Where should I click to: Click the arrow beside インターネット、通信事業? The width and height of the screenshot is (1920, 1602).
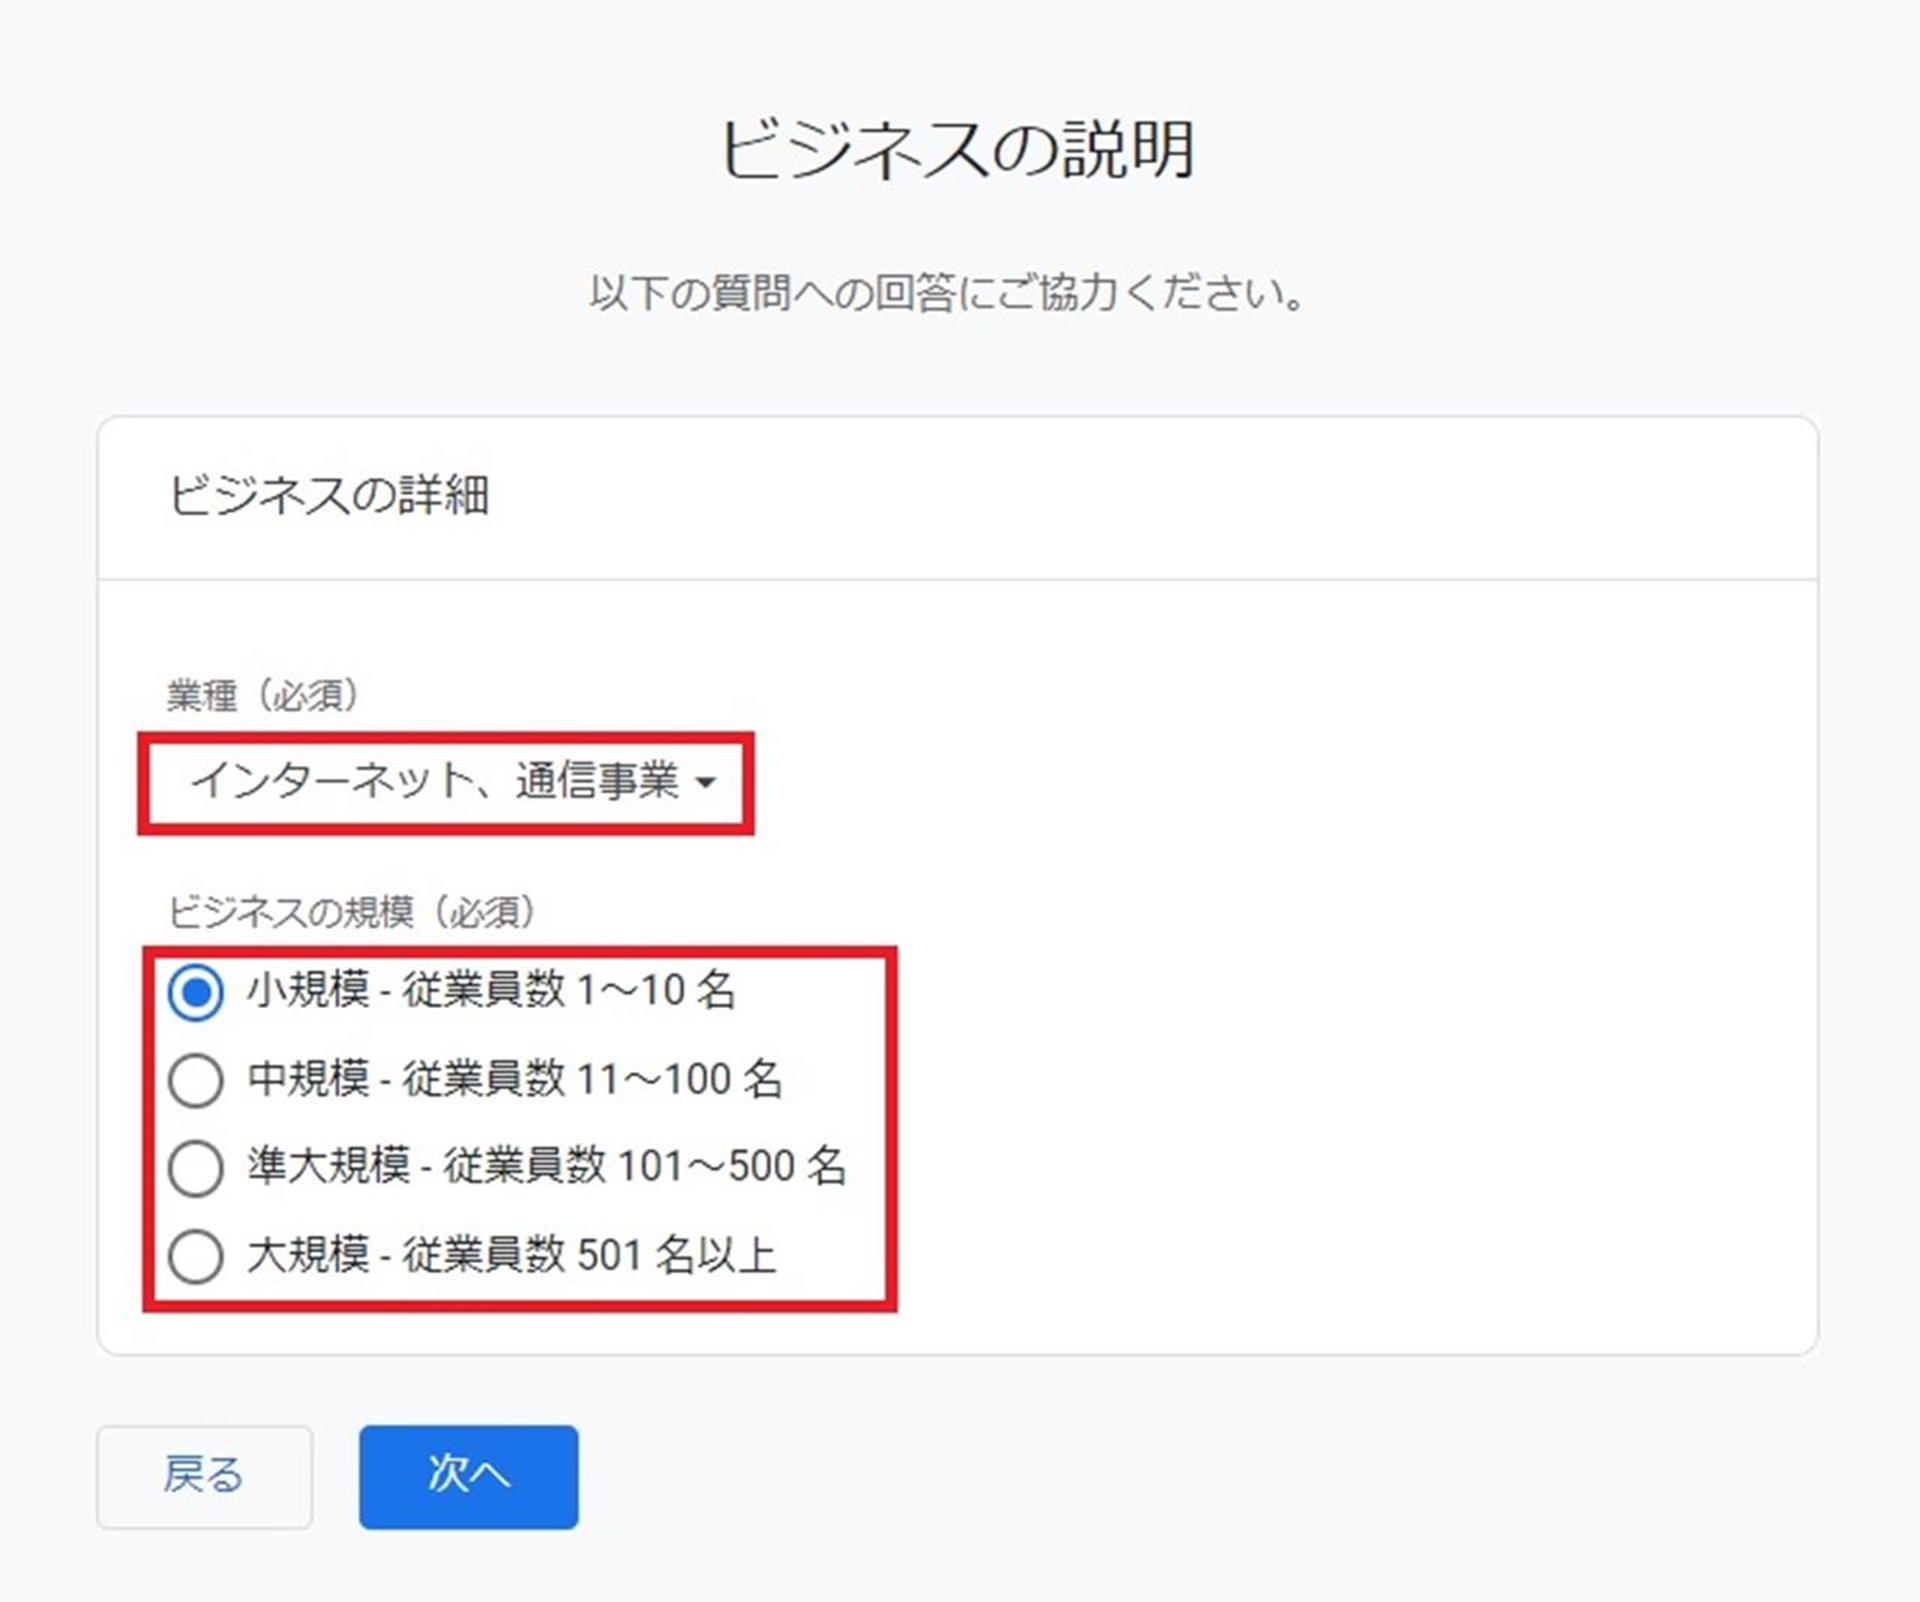pos(706,783)
